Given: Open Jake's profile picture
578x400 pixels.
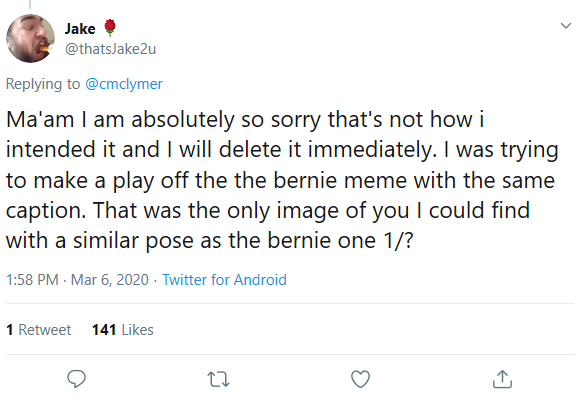Looking at the screenshot, I should (30, 38).
